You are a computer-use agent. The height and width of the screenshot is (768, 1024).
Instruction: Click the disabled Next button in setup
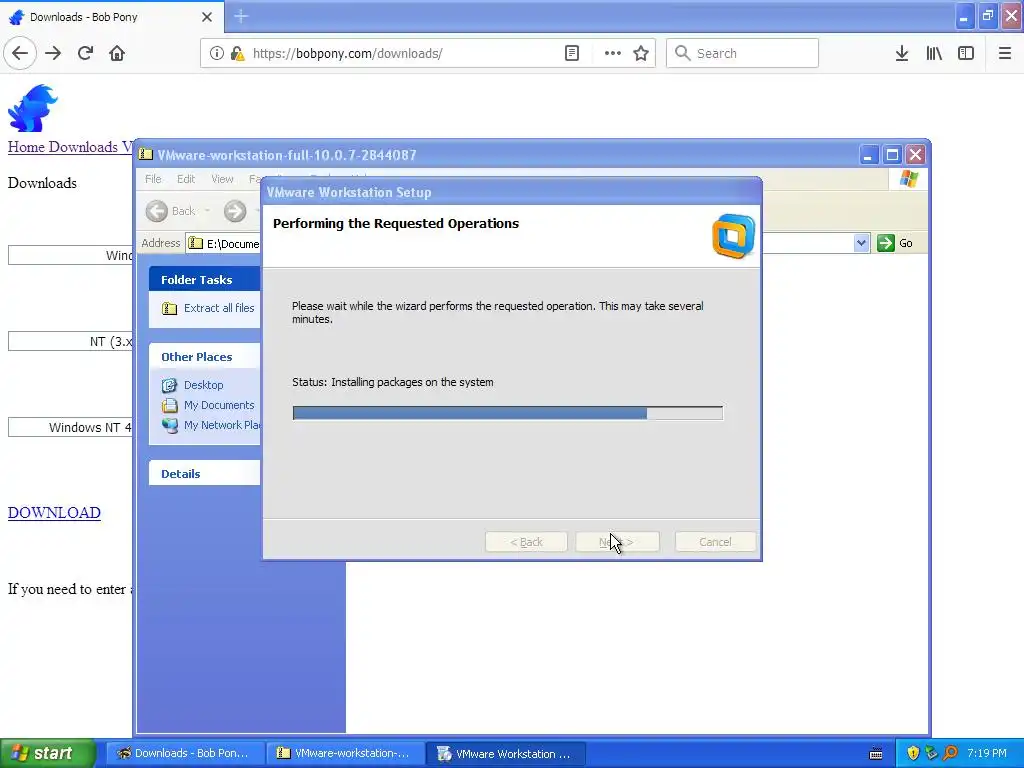(617, 542)
